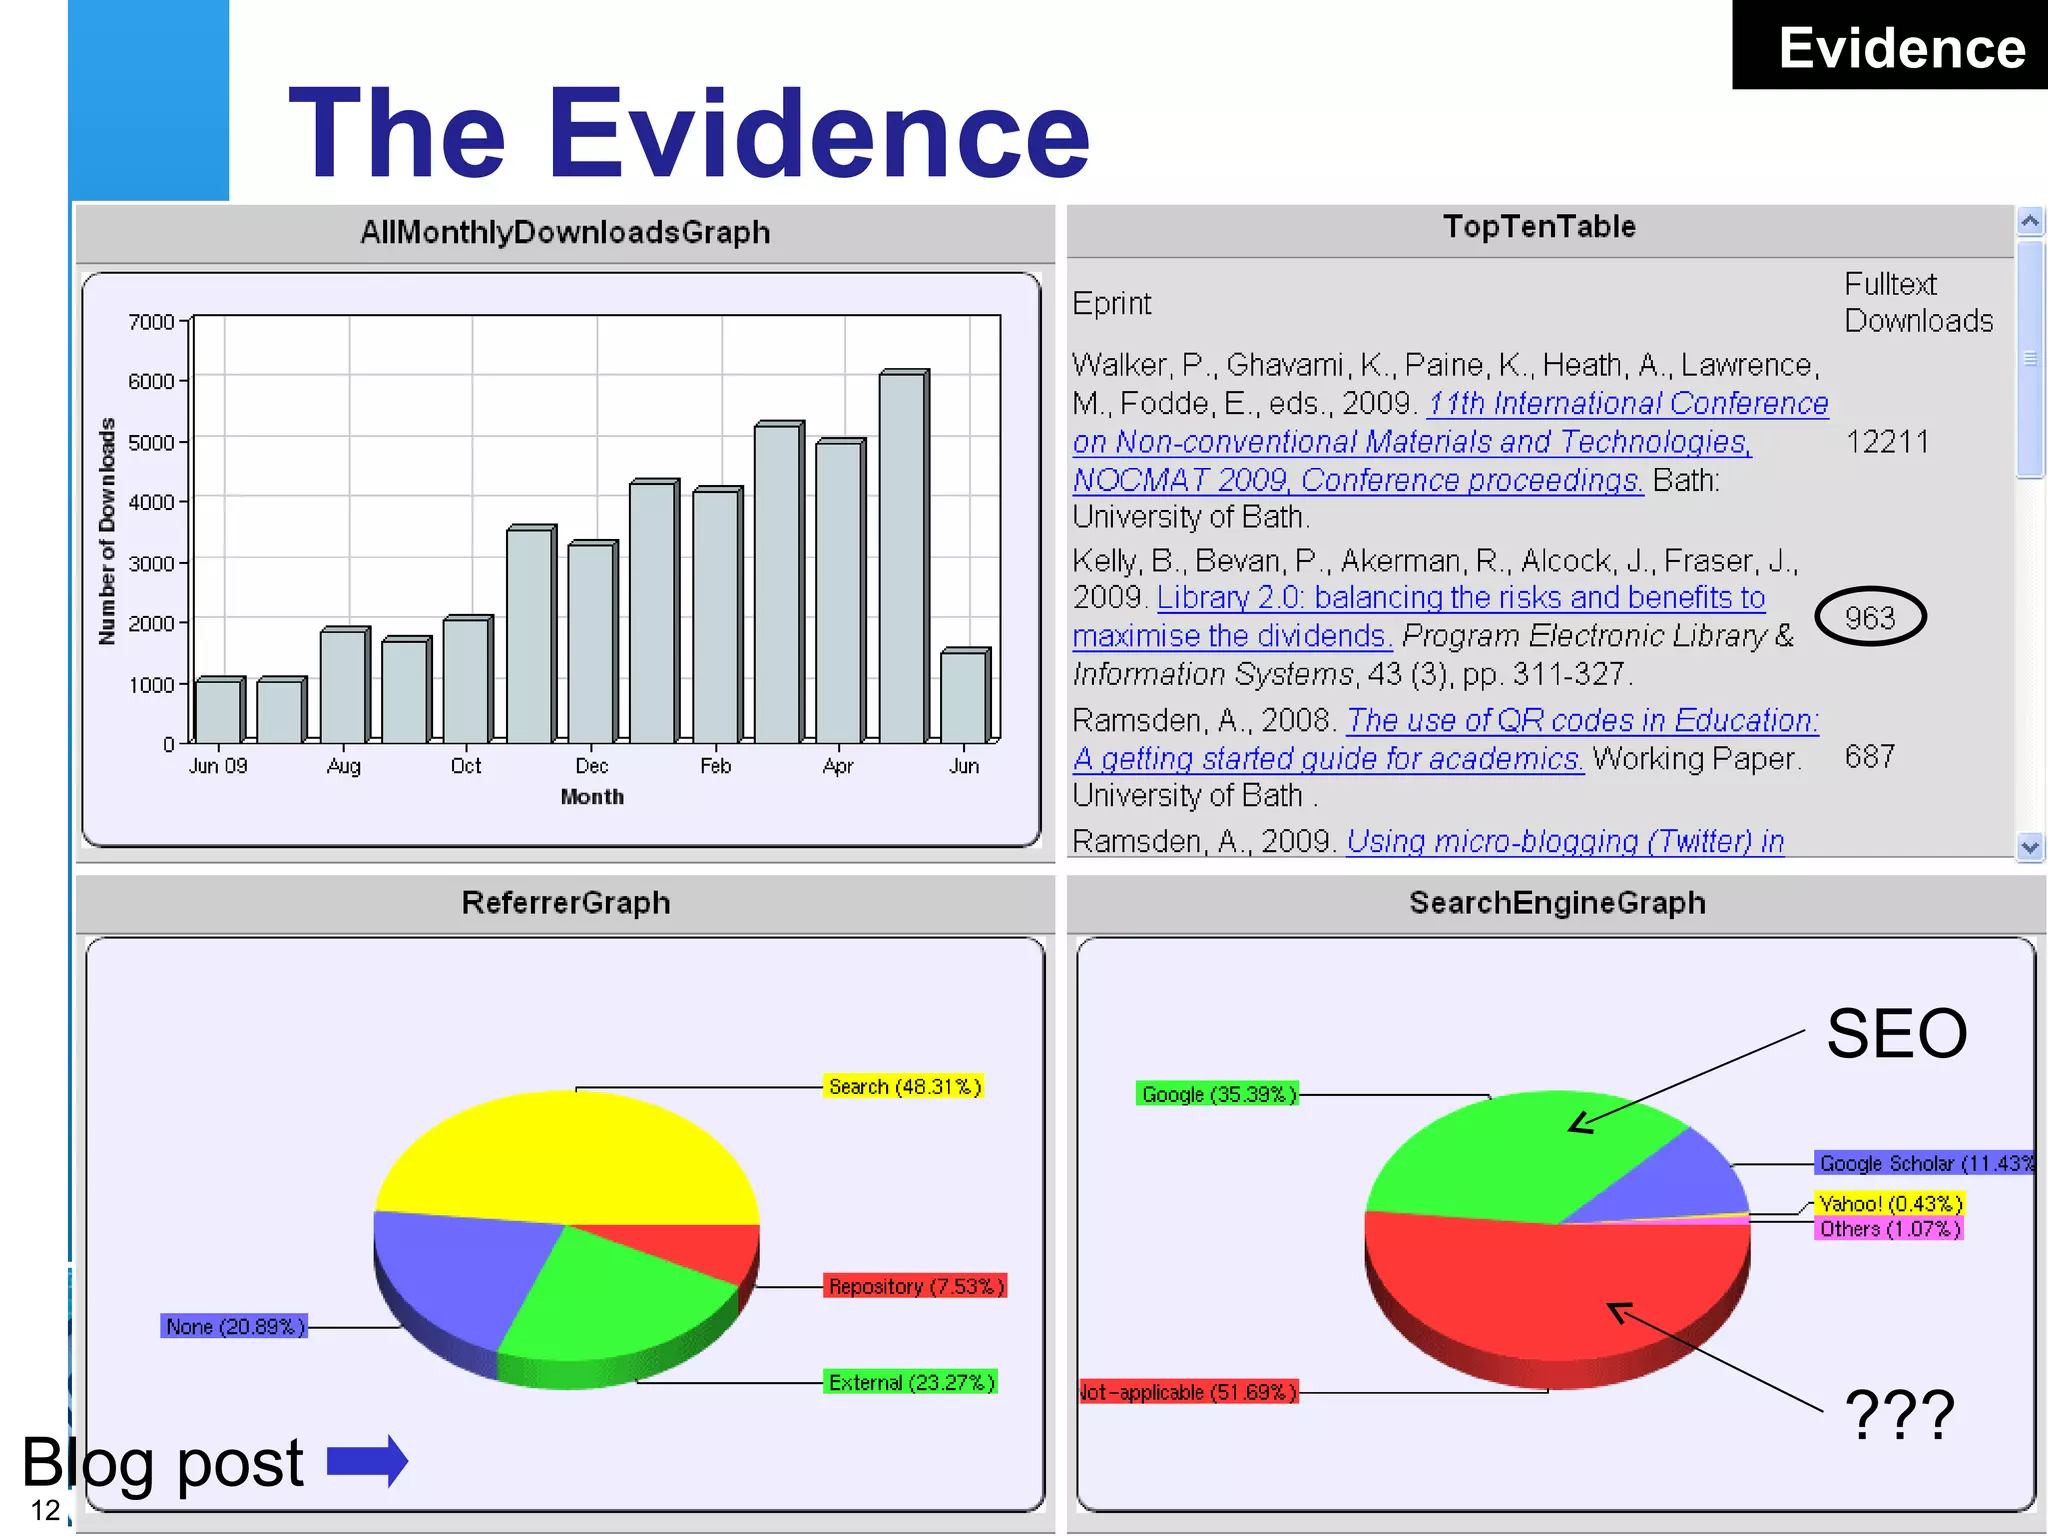Click the 'Eprint' column header

[x=1112, y=303]
